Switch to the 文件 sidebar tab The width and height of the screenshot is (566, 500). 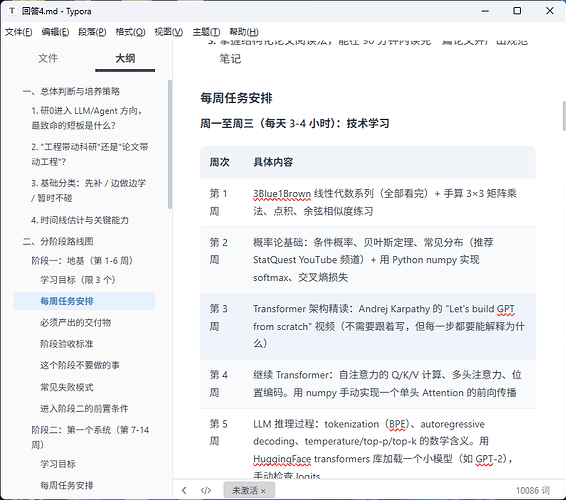pos(48,58)
